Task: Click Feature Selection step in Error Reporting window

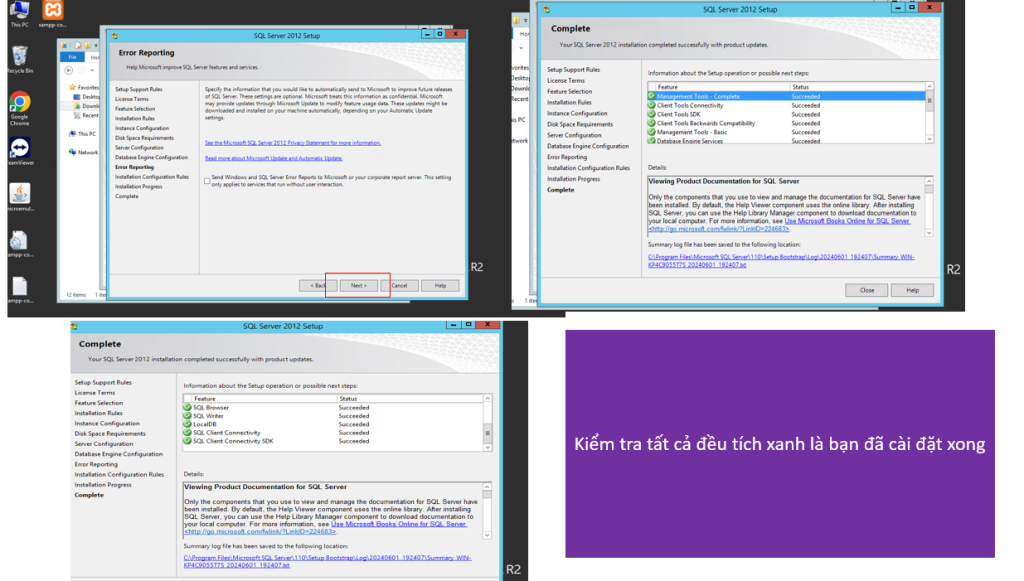Action: pyautogui.click(x=135, y=109)
